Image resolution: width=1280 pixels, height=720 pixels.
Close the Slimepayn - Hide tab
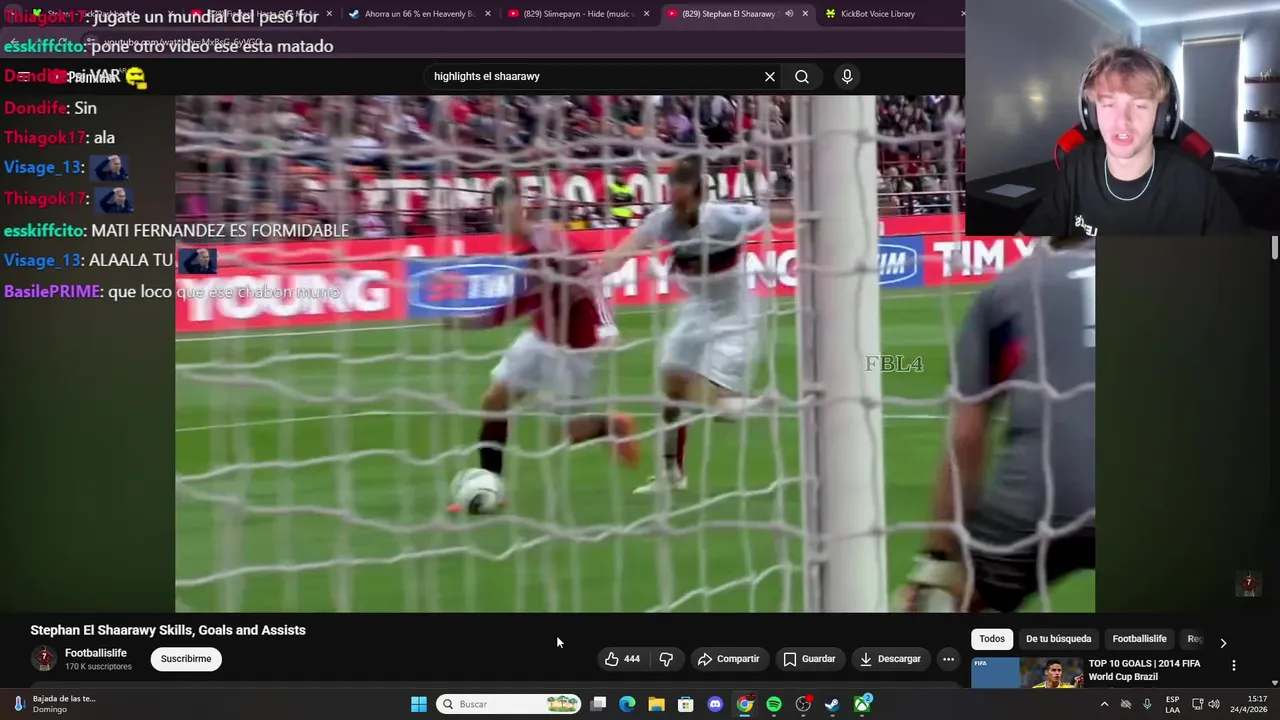coord(647,14)
